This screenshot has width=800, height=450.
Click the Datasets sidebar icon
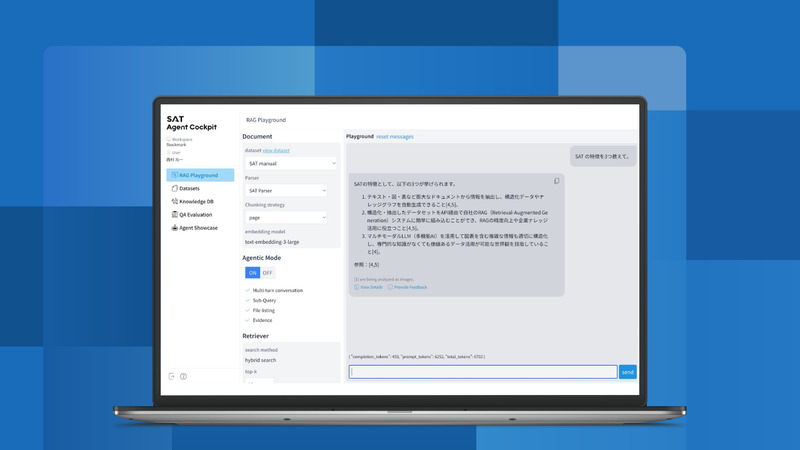tap(174, 188)
